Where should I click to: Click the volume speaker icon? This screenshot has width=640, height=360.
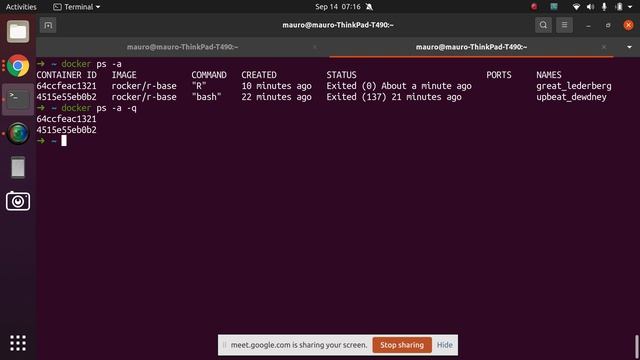click(590, 7)
